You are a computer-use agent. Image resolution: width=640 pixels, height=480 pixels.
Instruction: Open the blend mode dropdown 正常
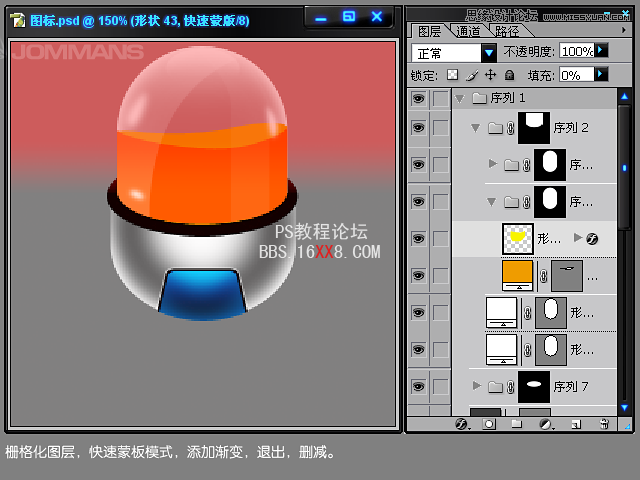point(488,52)
